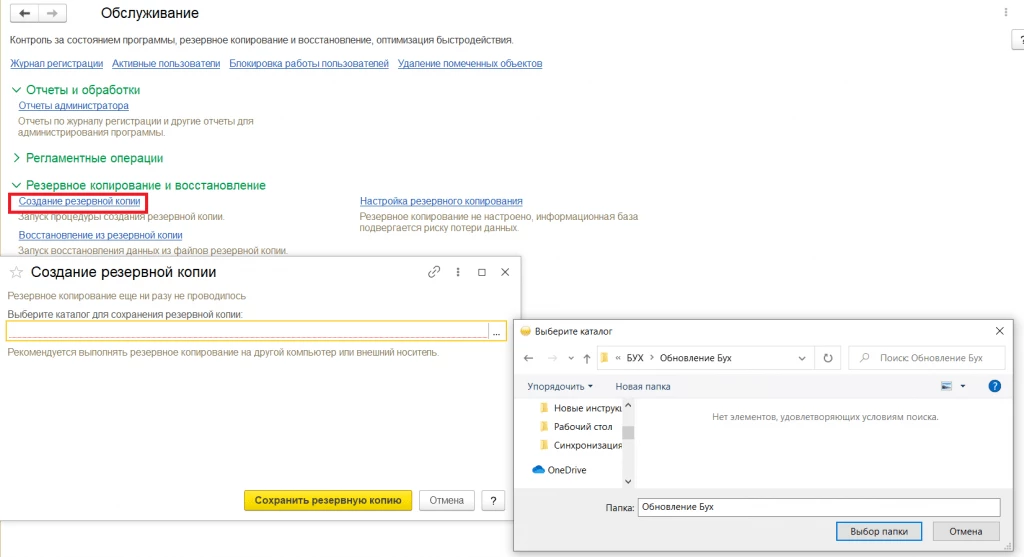
Task: Open Настройка резервного копирования link
Action: [x=441, y=201]
